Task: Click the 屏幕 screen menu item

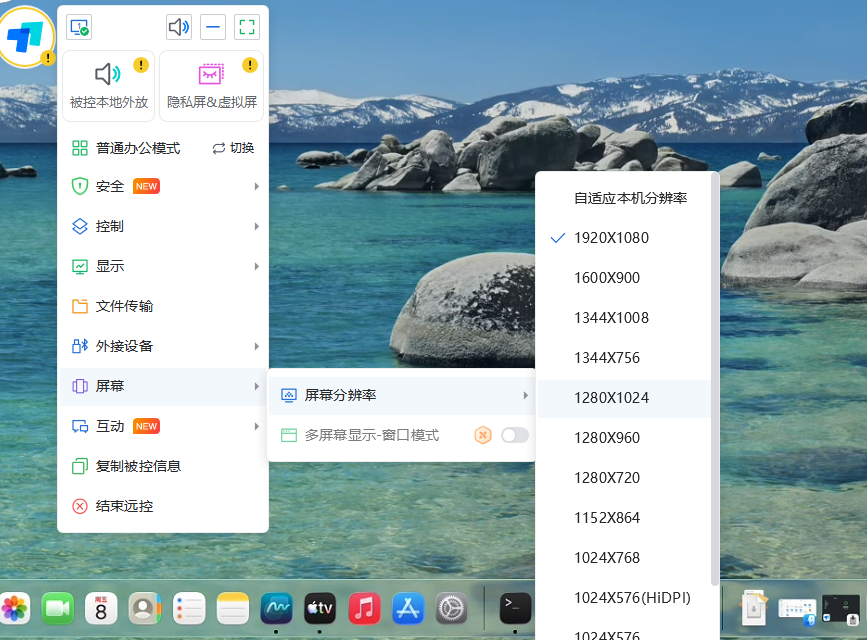Action: click(163, 386)
